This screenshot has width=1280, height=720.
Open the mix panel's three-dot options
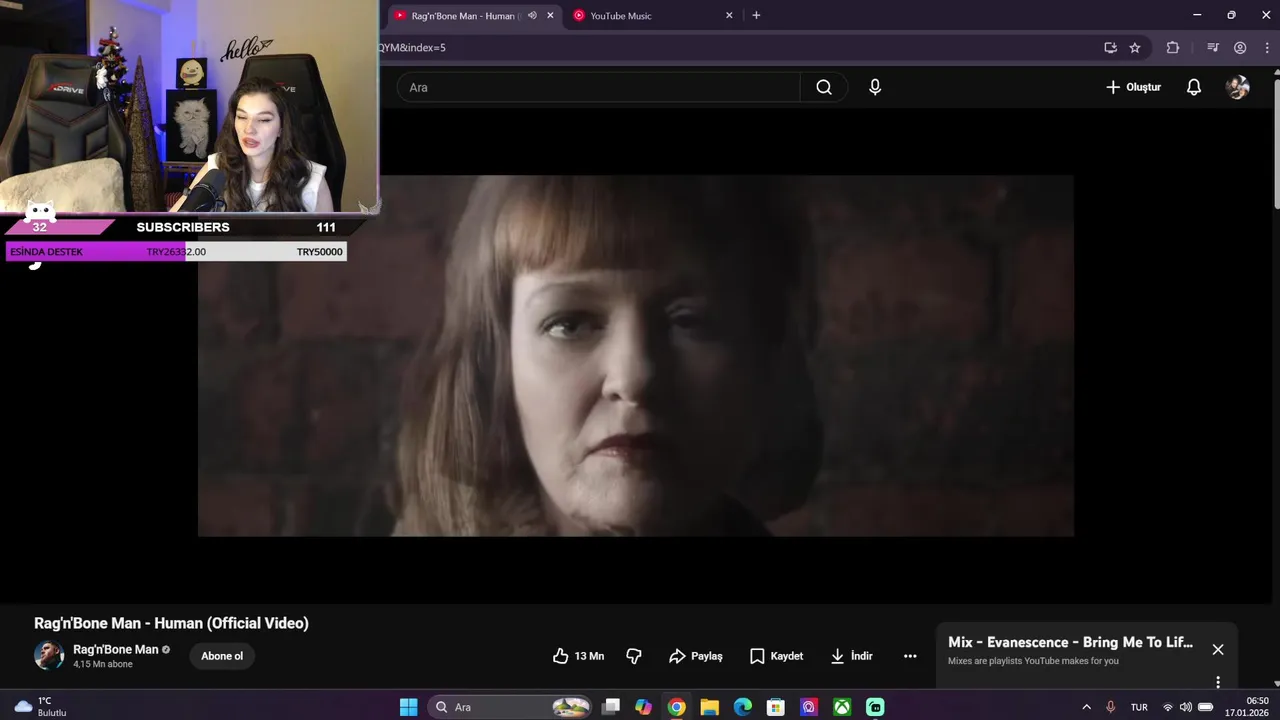coord(1218,682)
